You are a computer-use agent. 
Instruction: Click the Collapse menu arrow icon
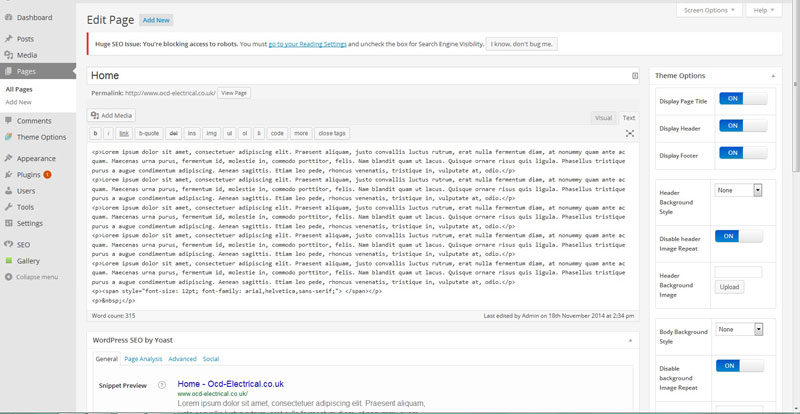(x=9, y=277)
